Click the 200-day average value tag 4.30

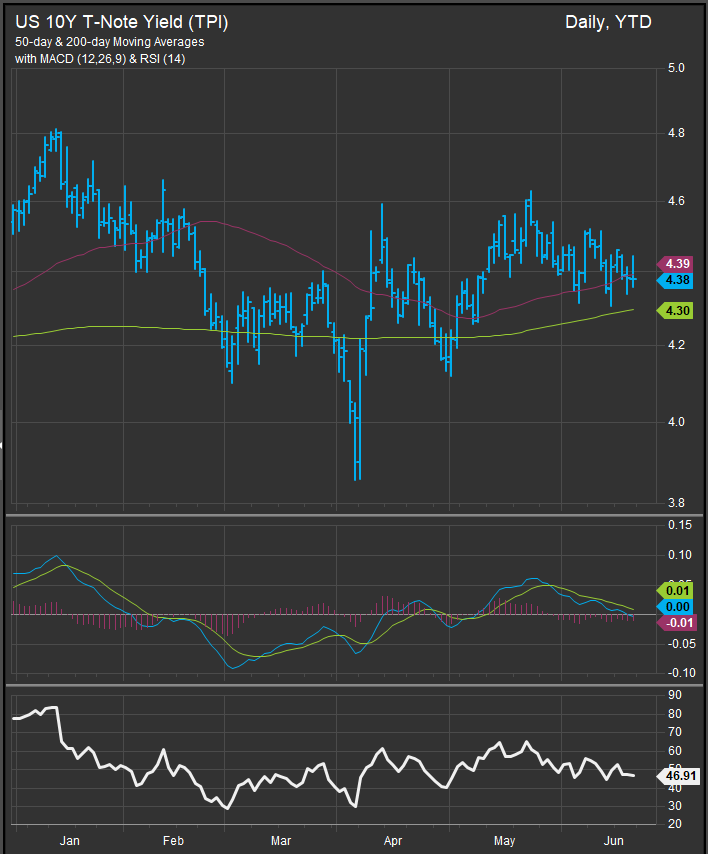click(x=675, y=310)
